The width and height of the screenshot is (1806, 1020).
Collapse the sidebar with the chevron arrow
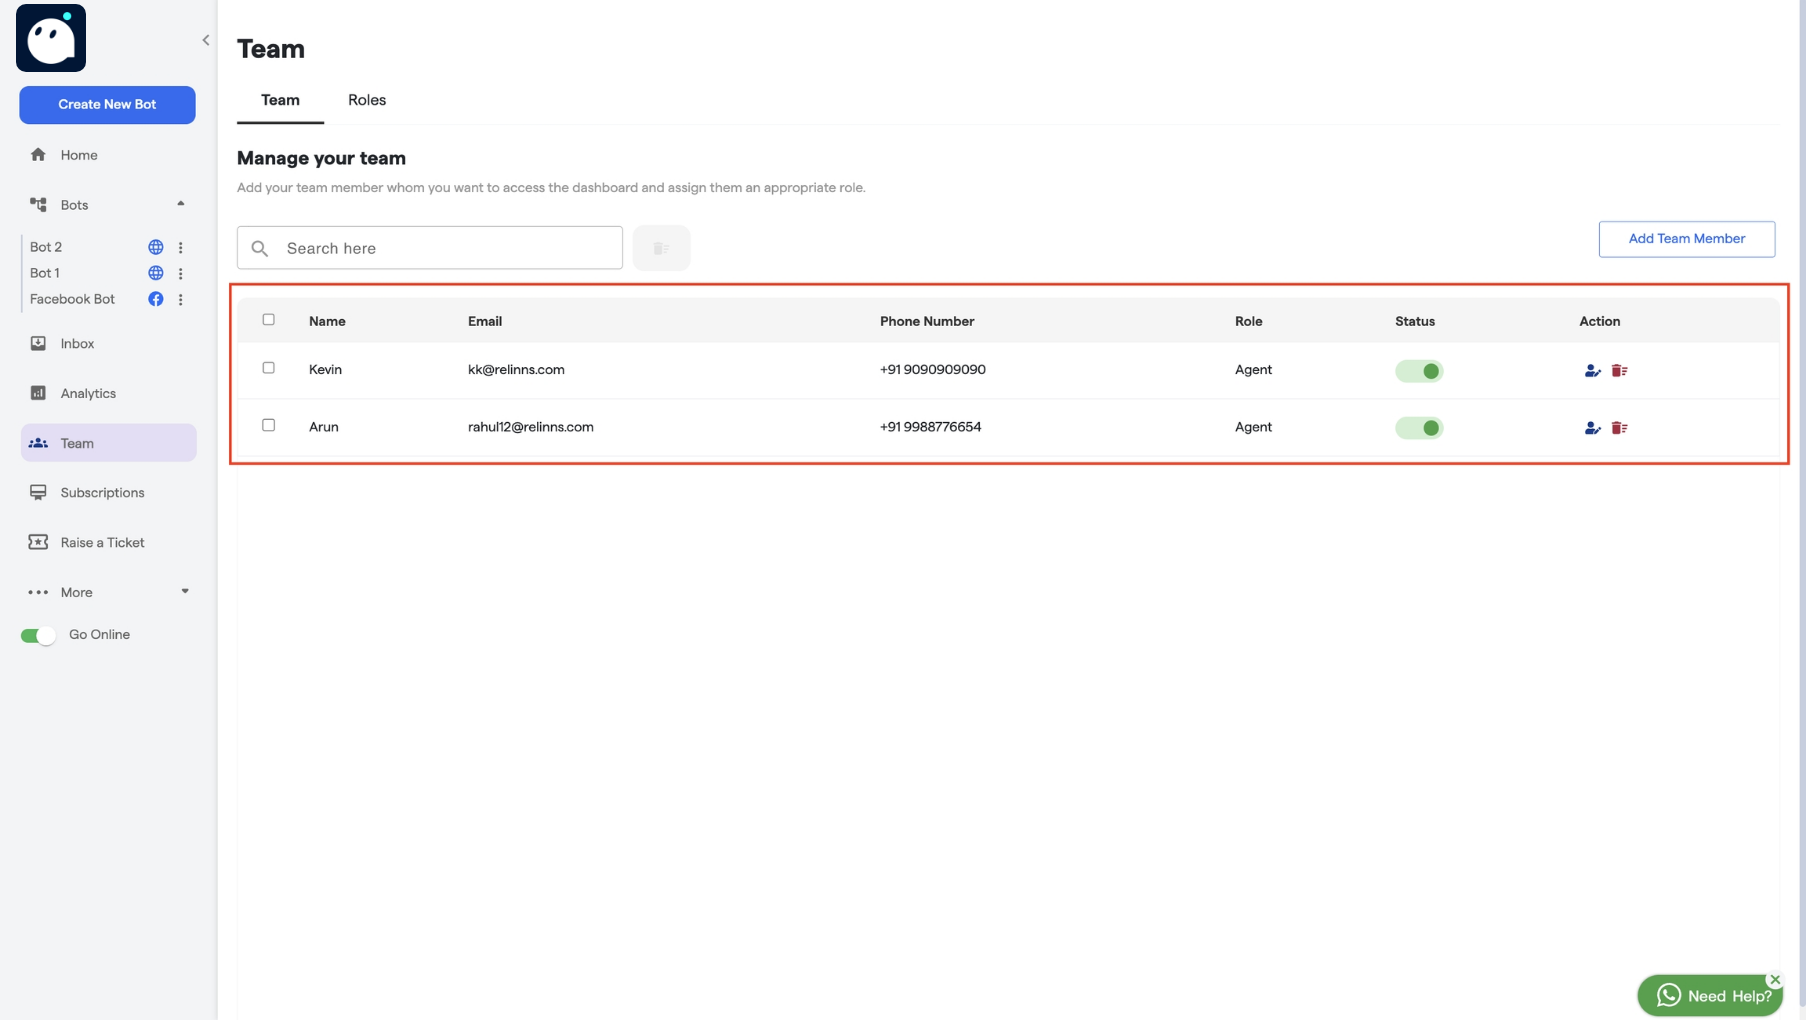pos(206,41)
